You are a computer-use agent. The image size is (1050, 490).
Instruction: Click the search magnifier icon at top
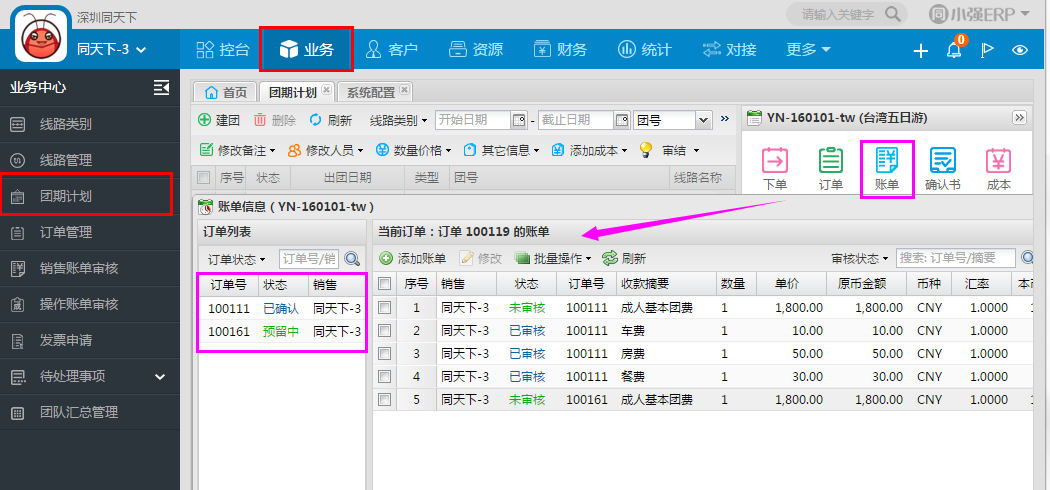pos(893,13)
